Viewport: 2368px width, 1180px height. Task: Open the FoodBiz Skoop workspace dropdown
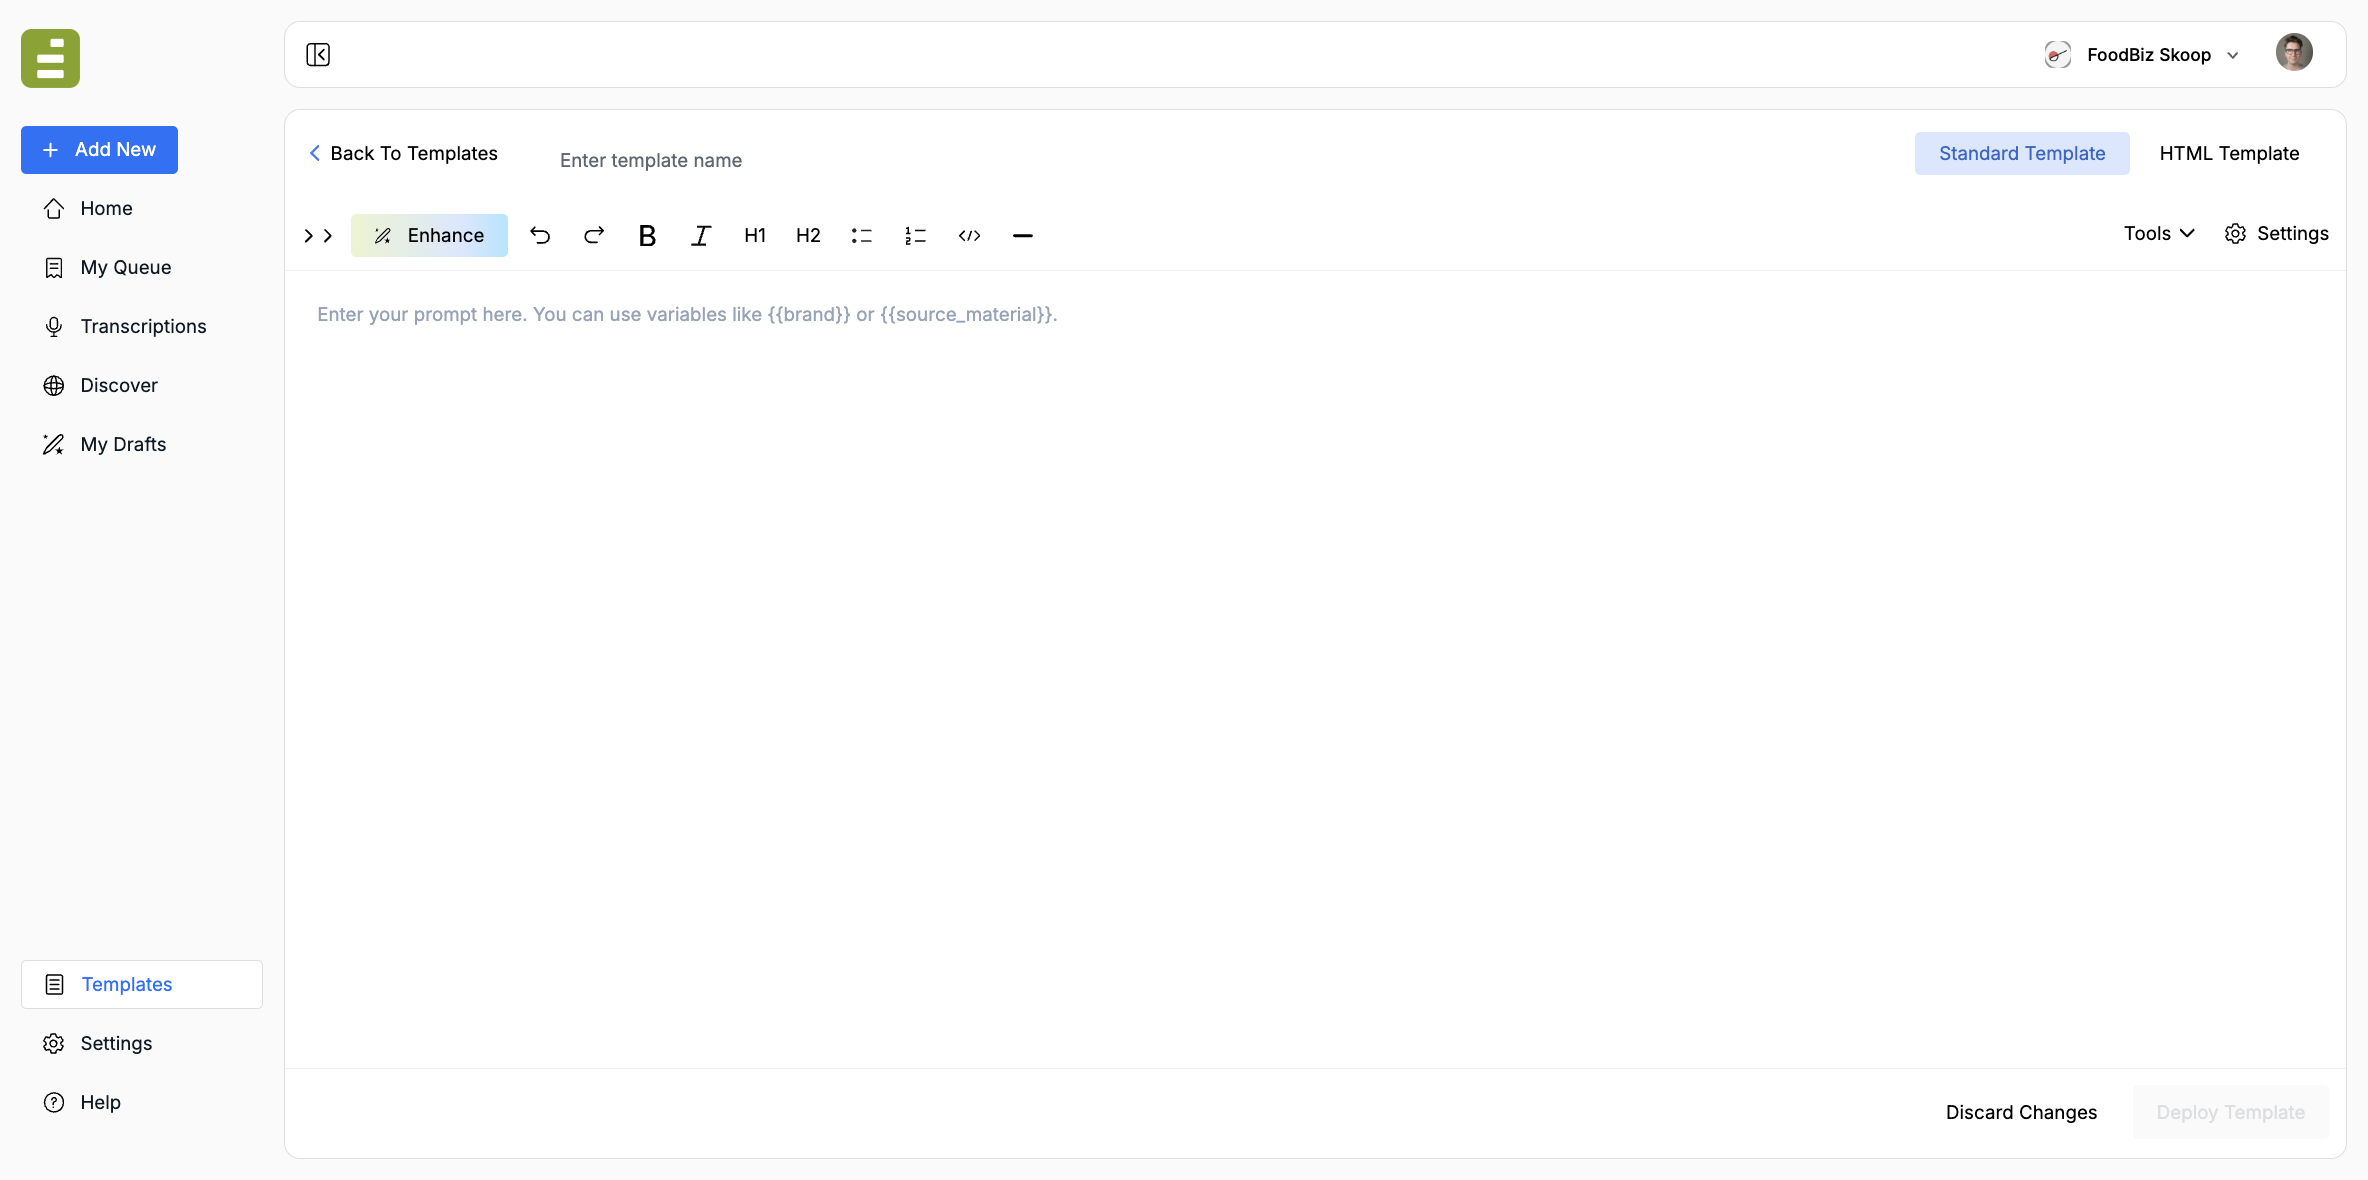click(2142, 55)
